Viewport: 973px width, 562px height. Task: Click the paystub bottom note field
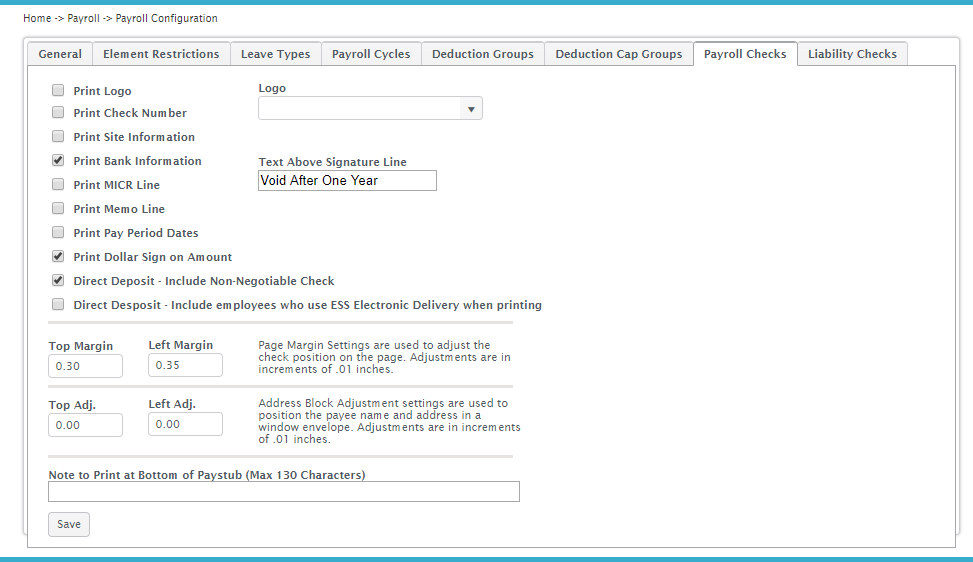tap(284, 491)
